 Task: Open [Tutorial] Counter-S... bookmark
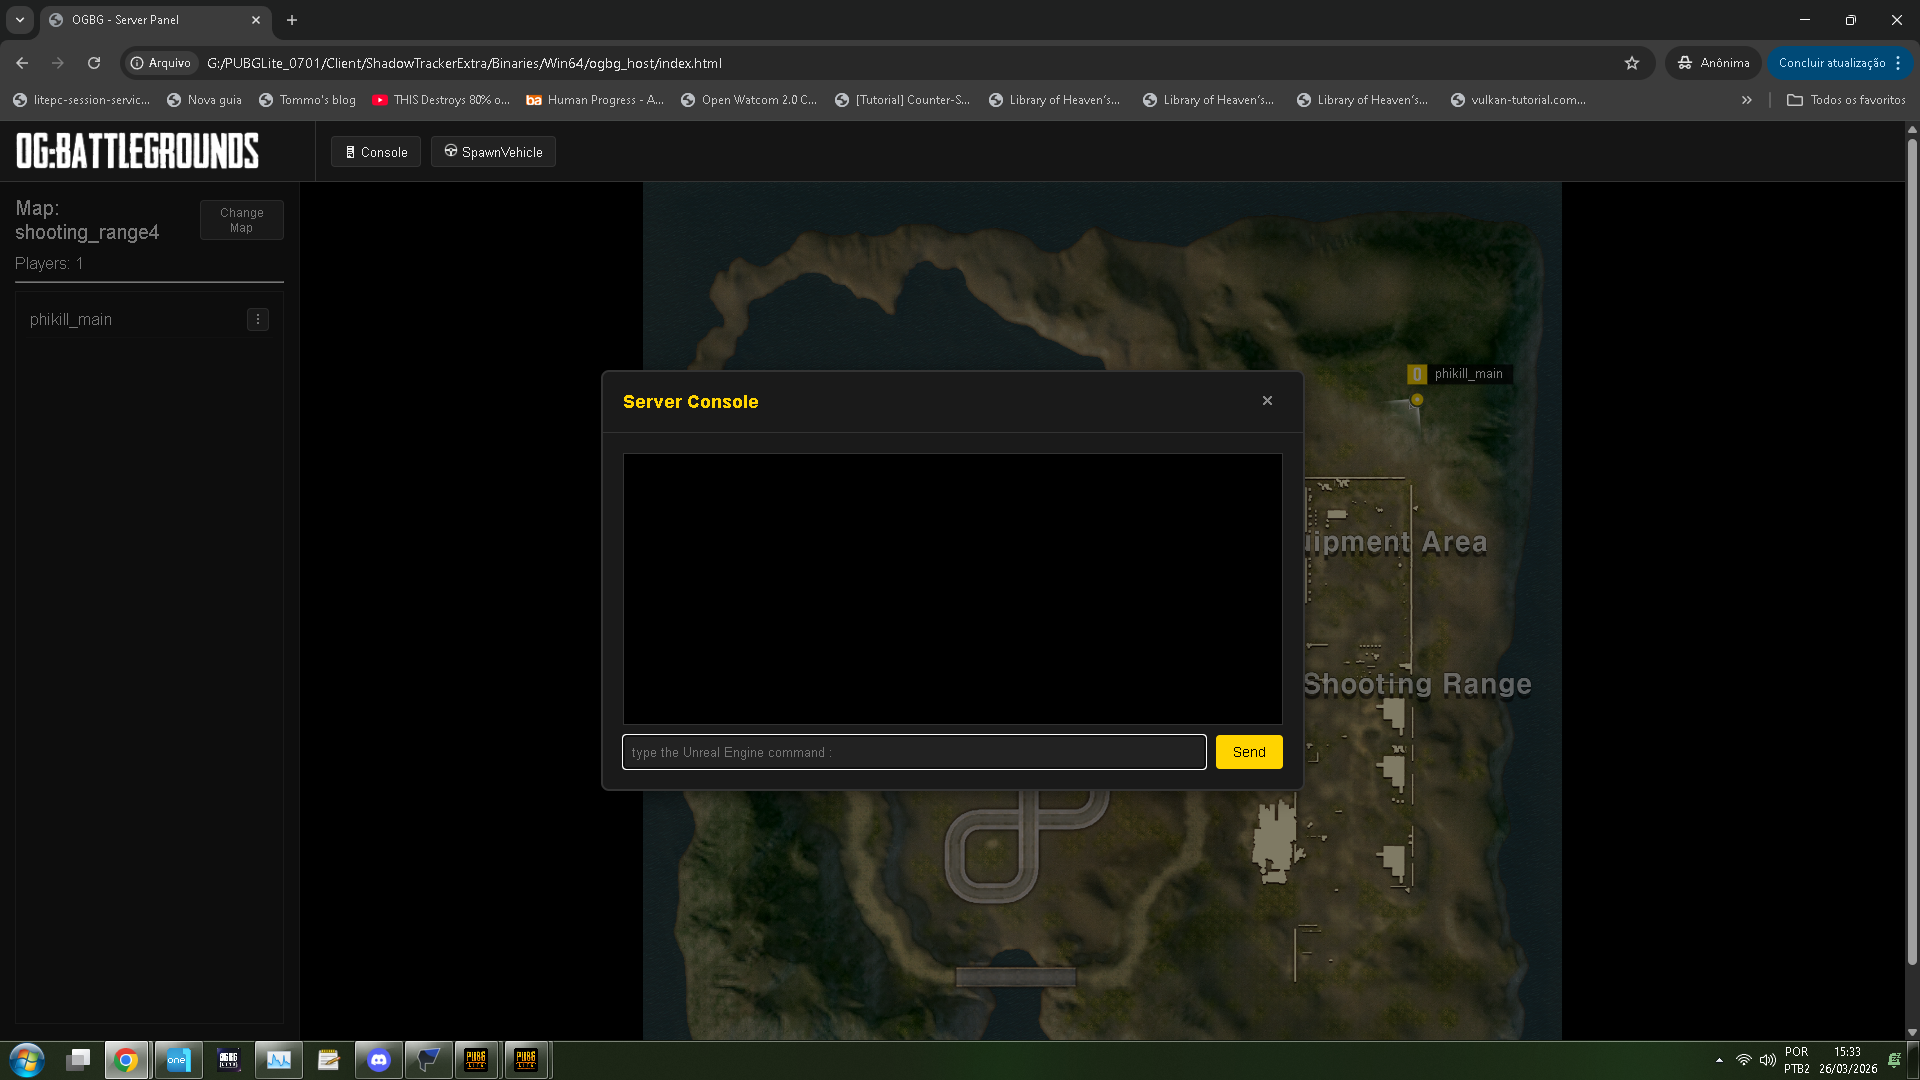[902, 100]
